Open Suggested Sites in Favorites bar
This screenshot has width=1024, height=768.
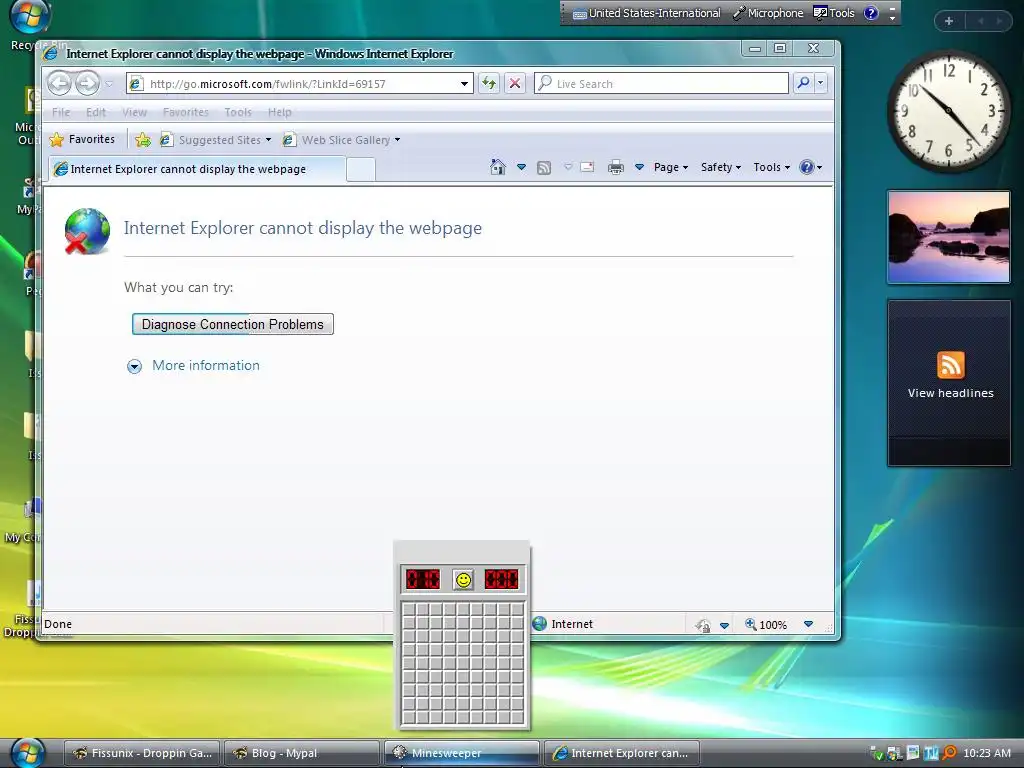pos(216,140)
